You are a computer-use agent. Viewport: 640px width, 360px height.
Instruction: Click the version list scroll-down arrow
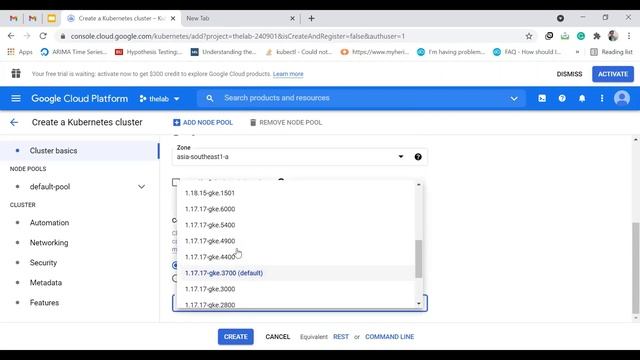[419, 303]
